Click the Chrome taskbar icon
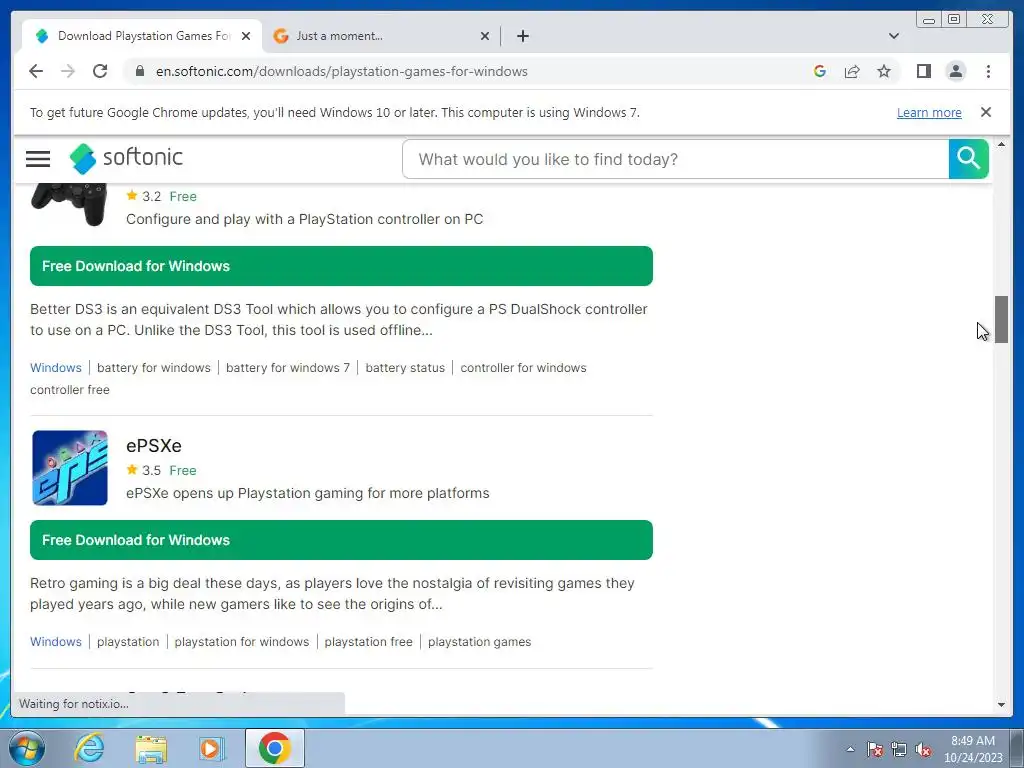This screenshot has height=768, width=1024. [275, 748]
